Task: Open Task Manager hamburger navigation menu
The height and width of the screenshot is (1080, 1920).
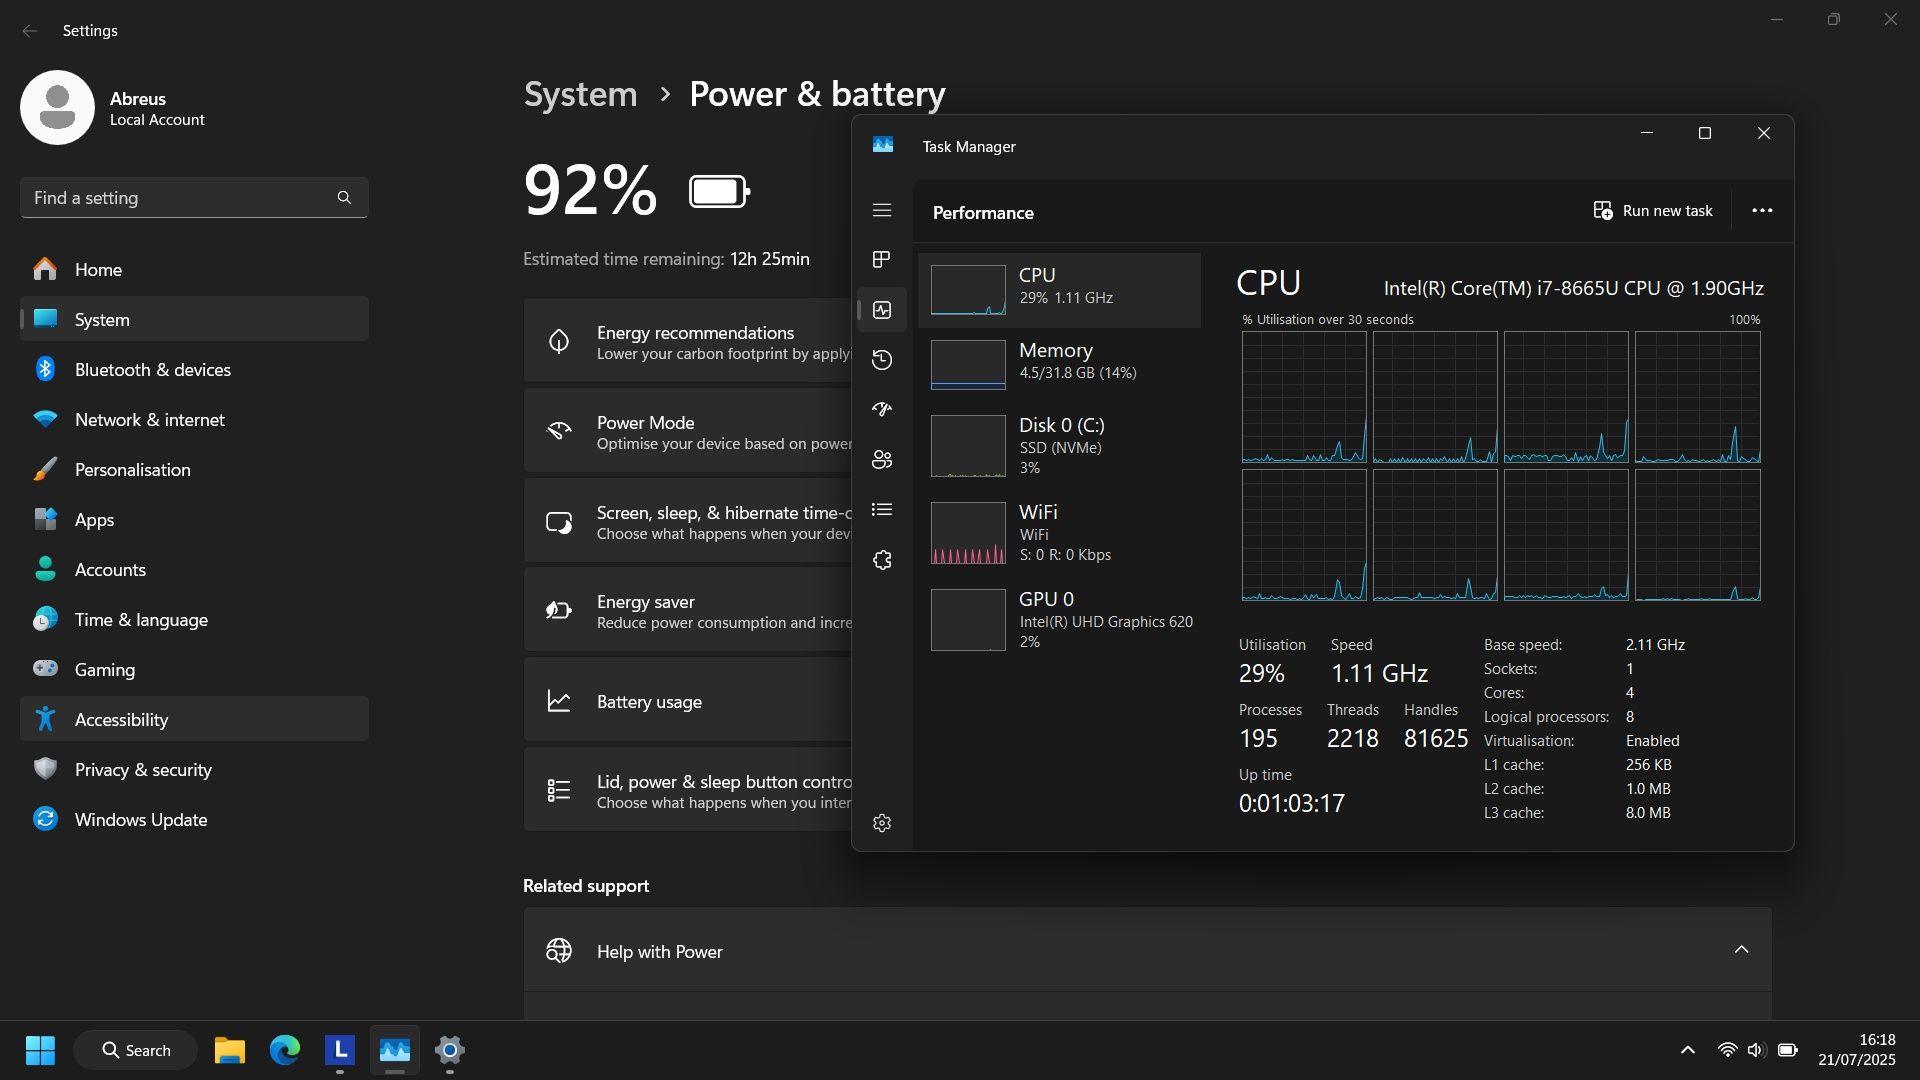Action: tap(881, 210)
